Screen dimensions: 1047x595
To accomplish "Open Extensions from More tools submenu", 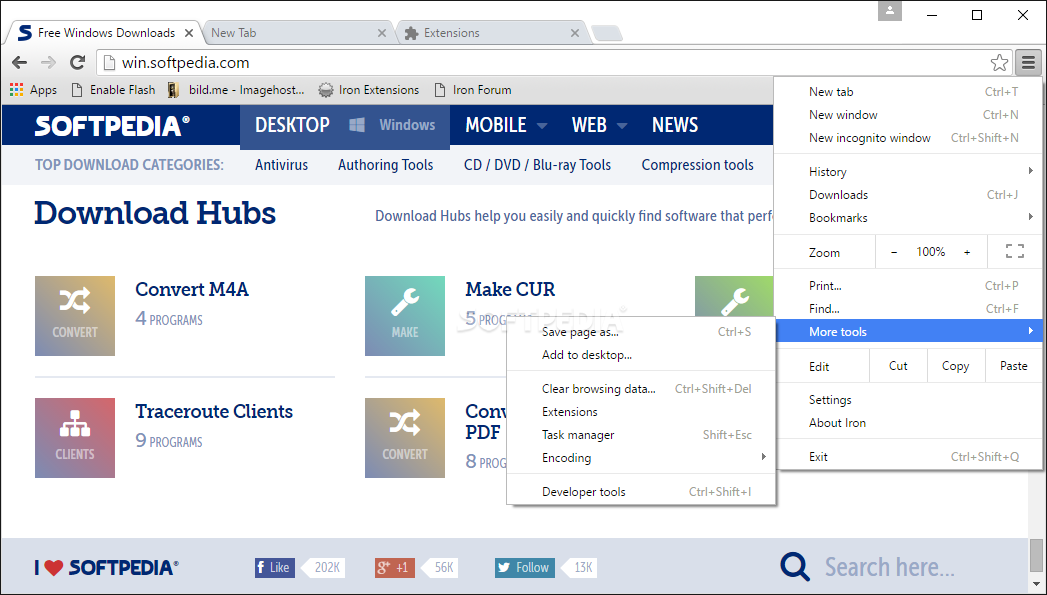I will (641, 412).
